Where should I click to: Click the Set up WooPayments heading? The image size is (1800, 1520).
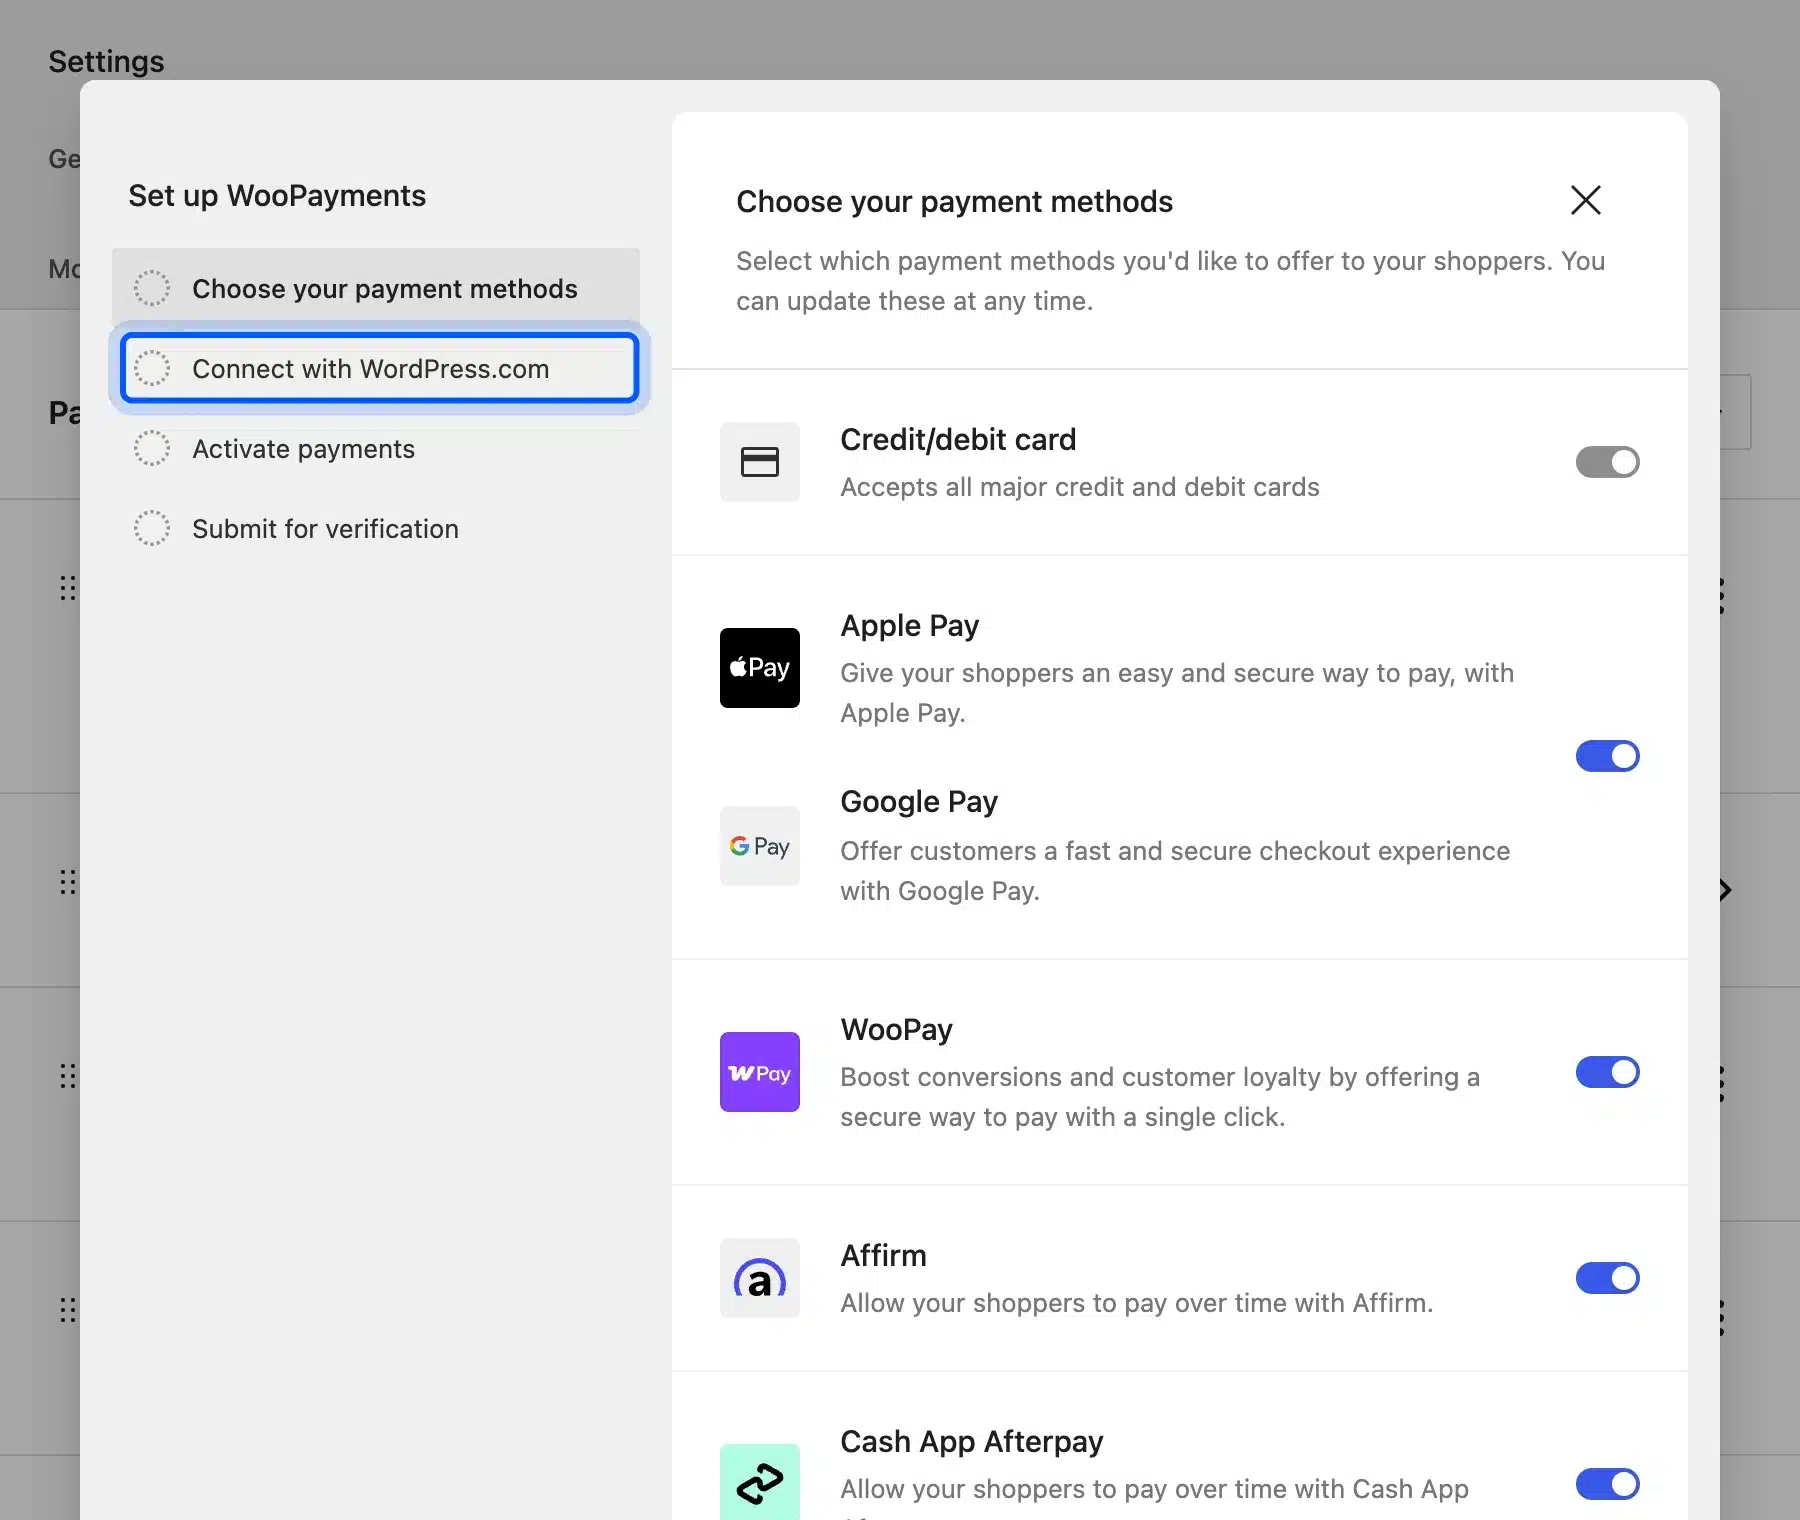tap(277, 196)
